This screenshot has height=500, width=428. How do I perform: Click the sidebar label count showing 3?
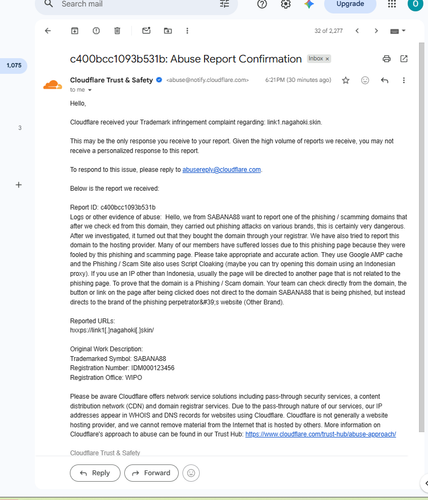tap(20, 128)
